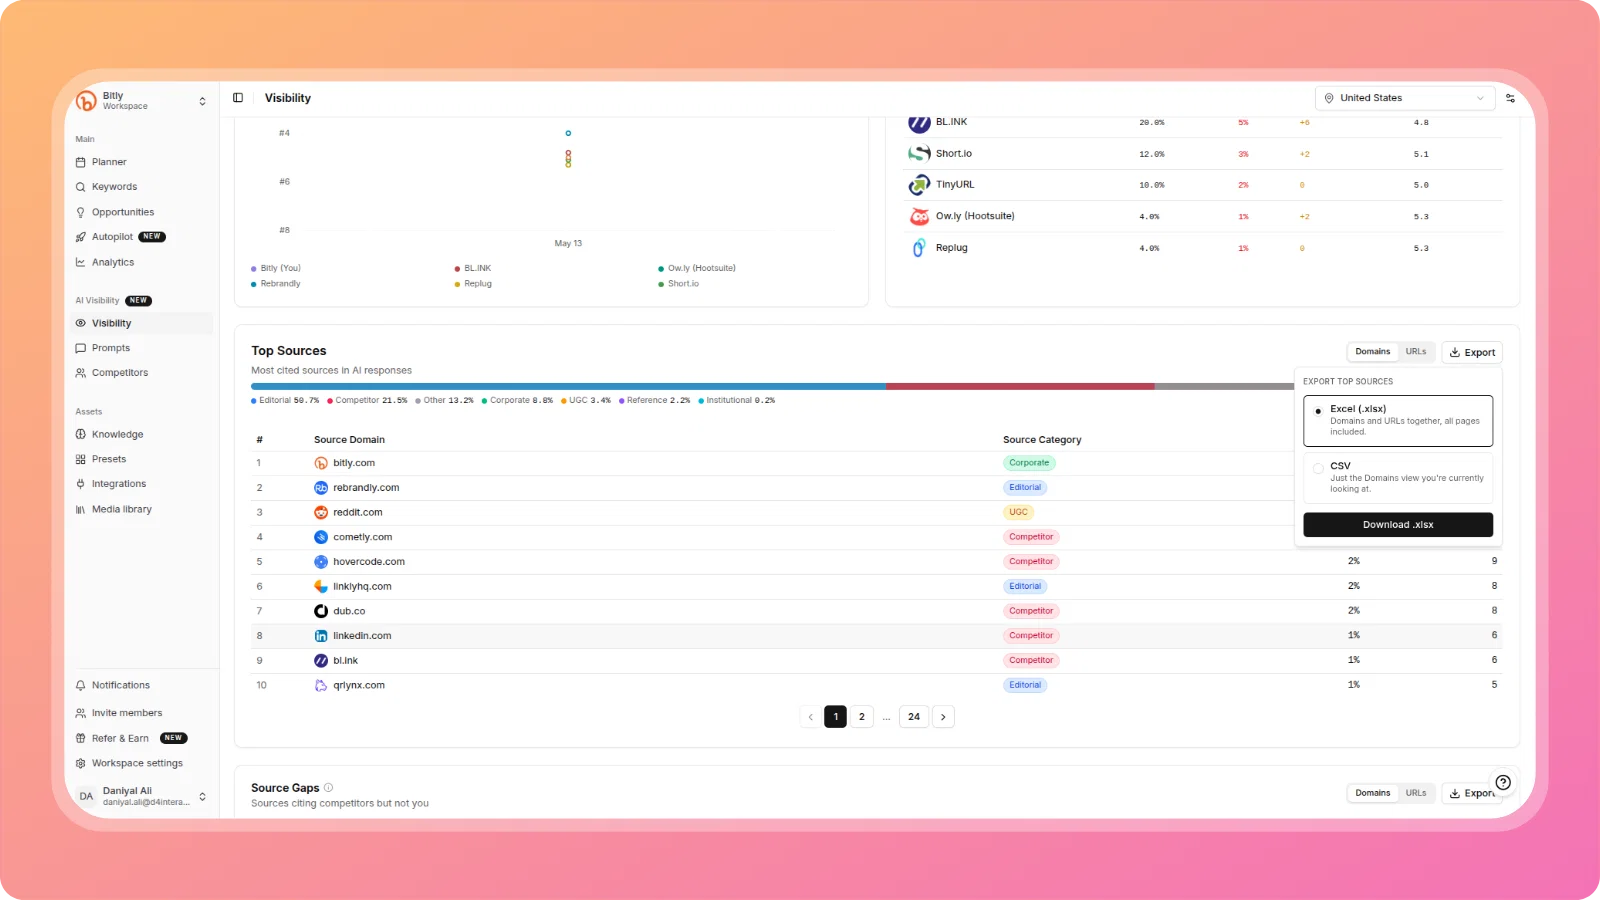The image size is (1600, 900).
Task: Go to page 2 of Top Sources
Action: coord(862,717)
